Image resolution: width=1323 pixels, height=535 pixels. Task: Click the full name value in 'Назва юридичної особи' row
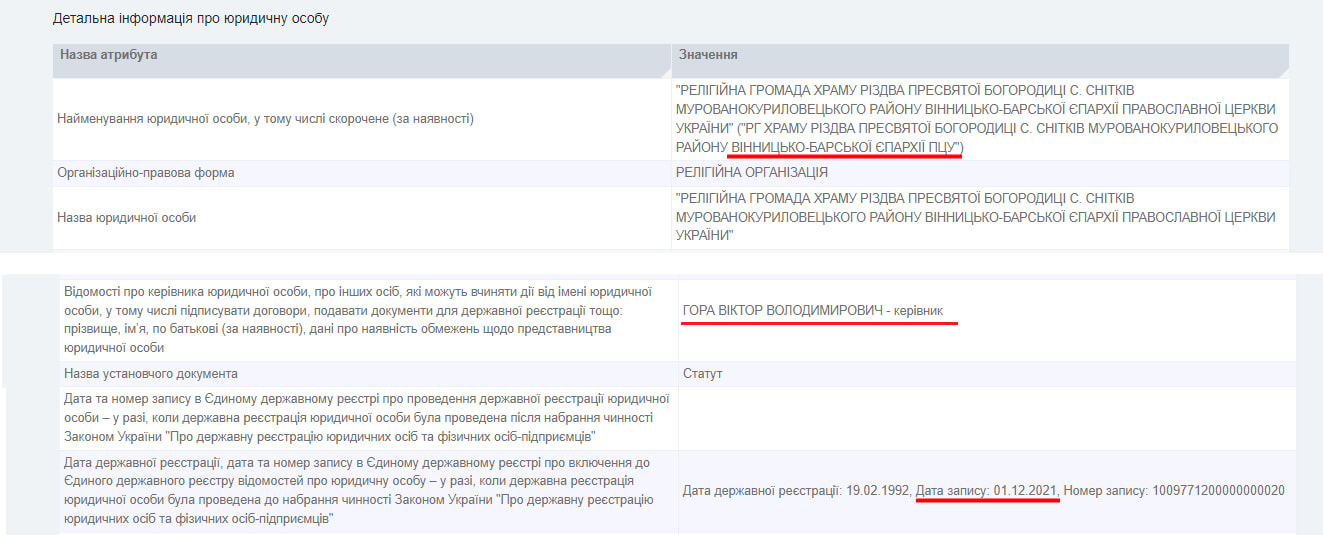pyautogui.click(x=976, y=217)
